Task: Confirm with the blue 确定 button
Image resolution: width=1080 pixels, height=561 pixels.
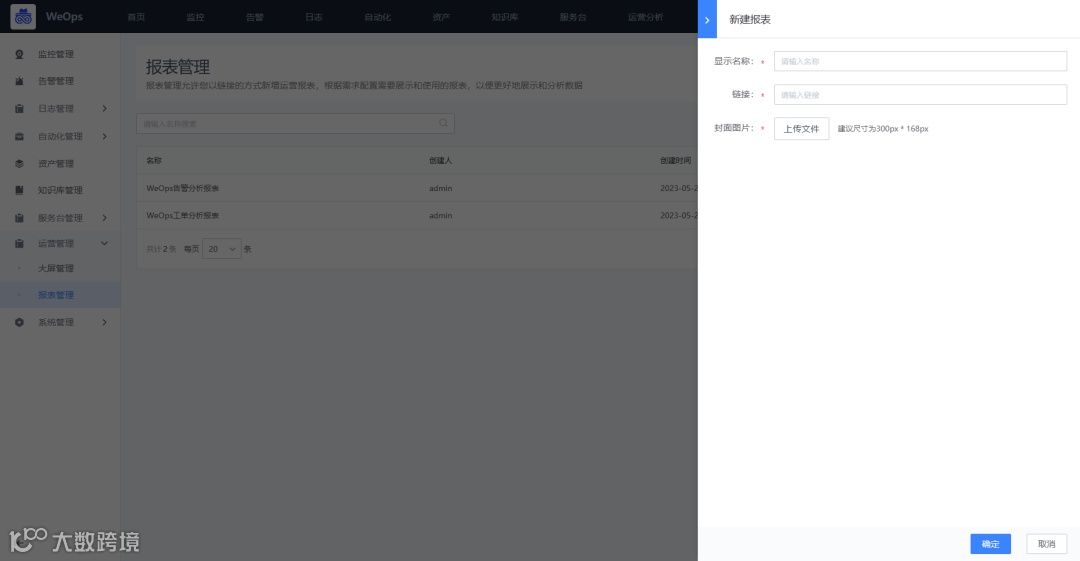Action: click(990, 544)
